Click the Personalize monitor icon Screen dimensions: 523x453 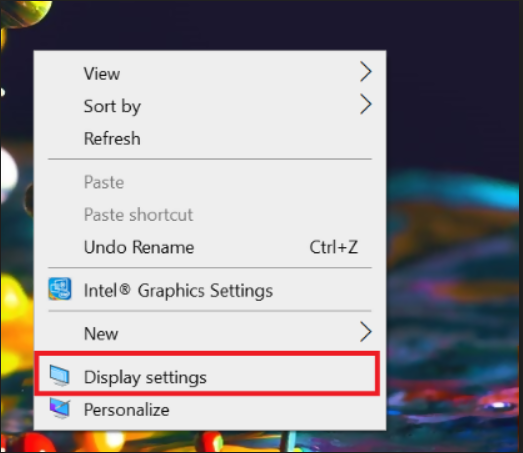pos(60,408)
